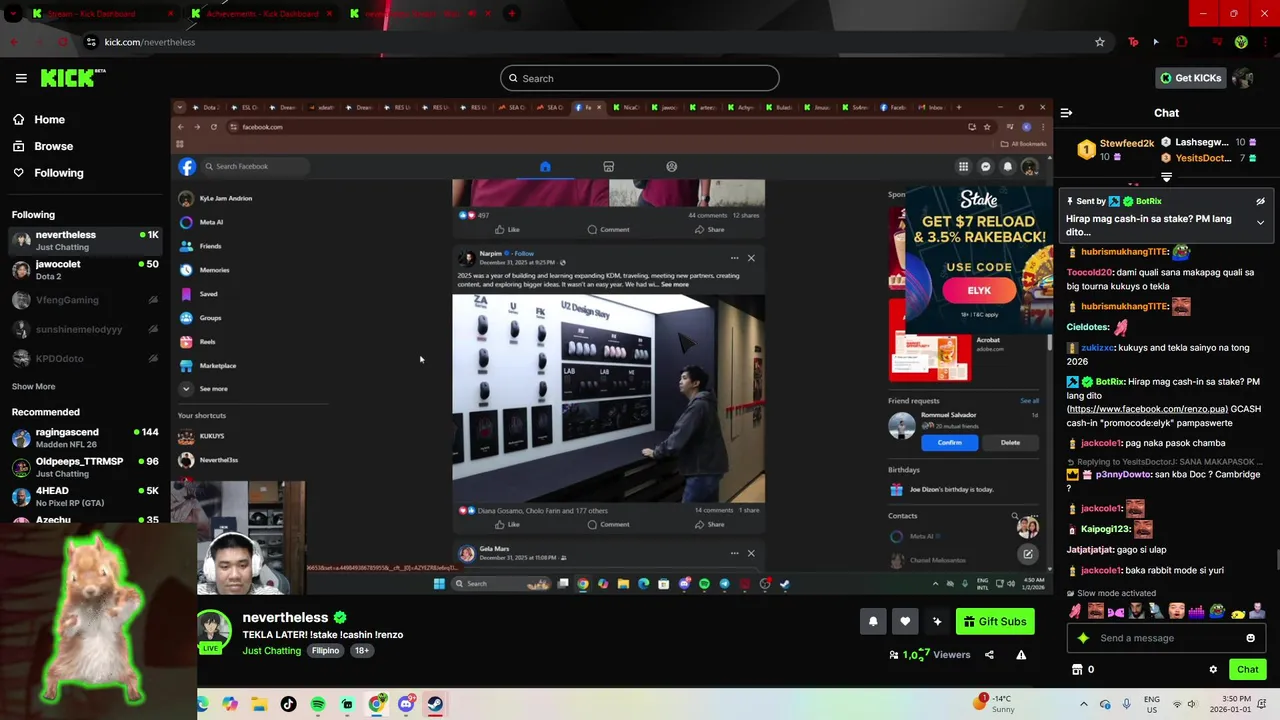Open the Just Chatting category link

click(x=271, y=651)
